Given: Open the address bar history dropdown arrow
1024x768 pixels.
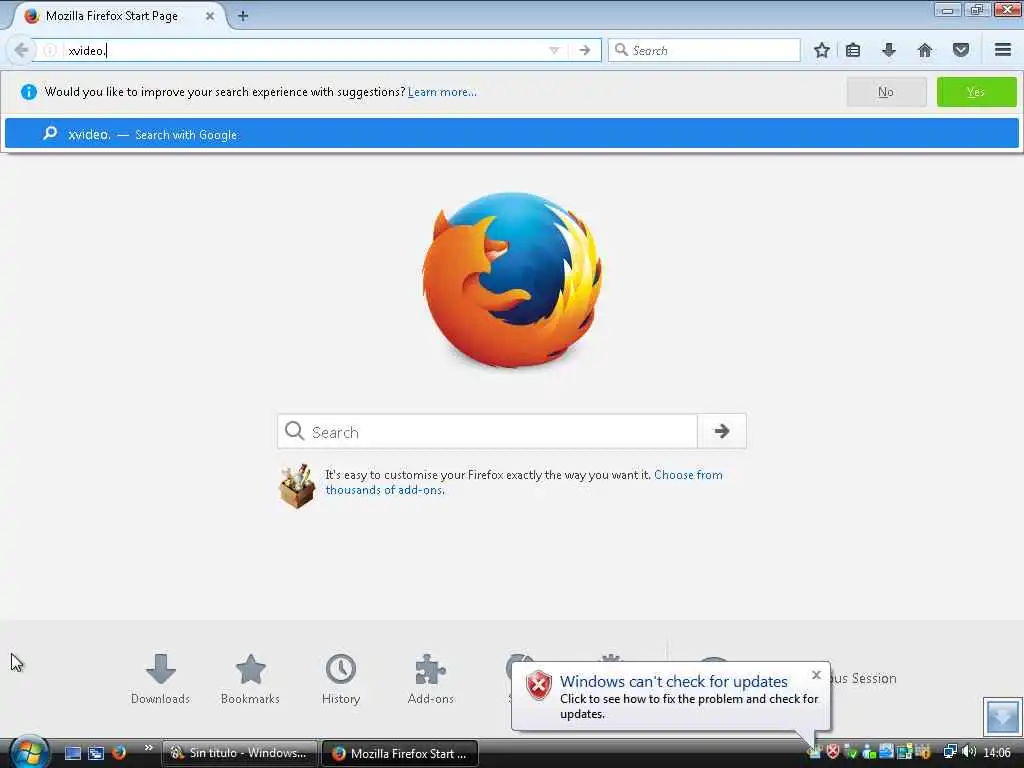Looking at the screenshot, I should click(554, 50).
